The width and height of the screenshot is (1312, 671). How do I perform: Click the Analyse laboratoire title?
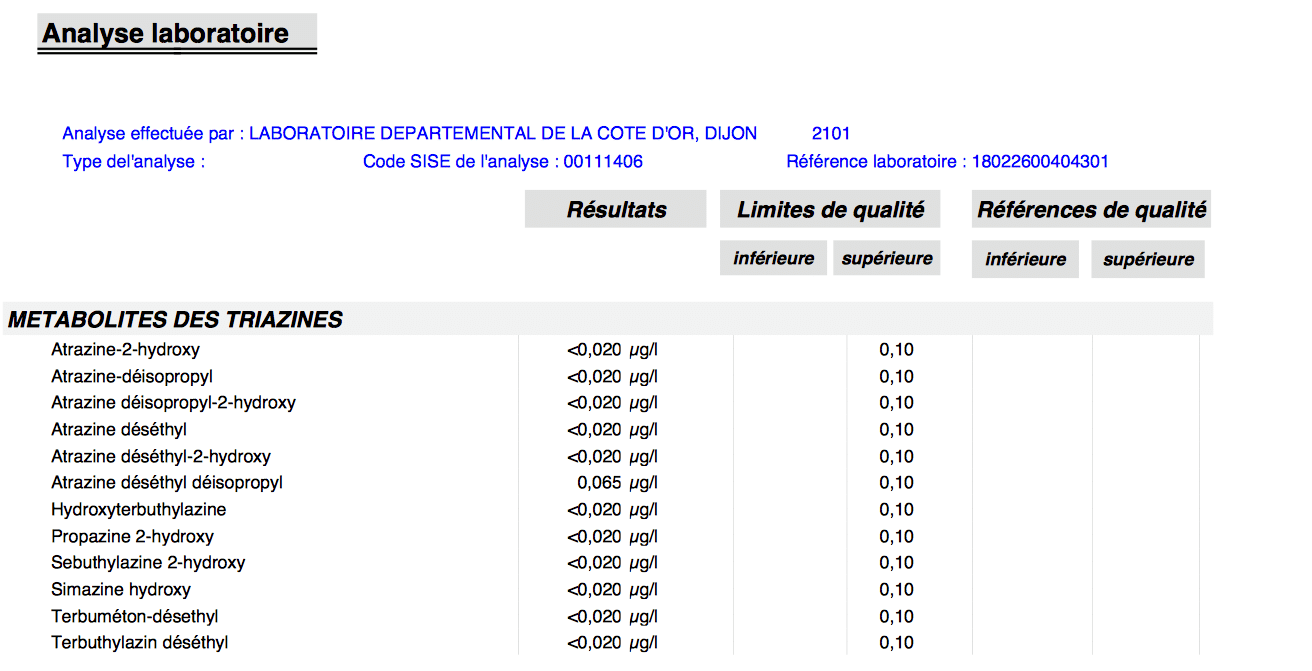[x=166, y=34]
